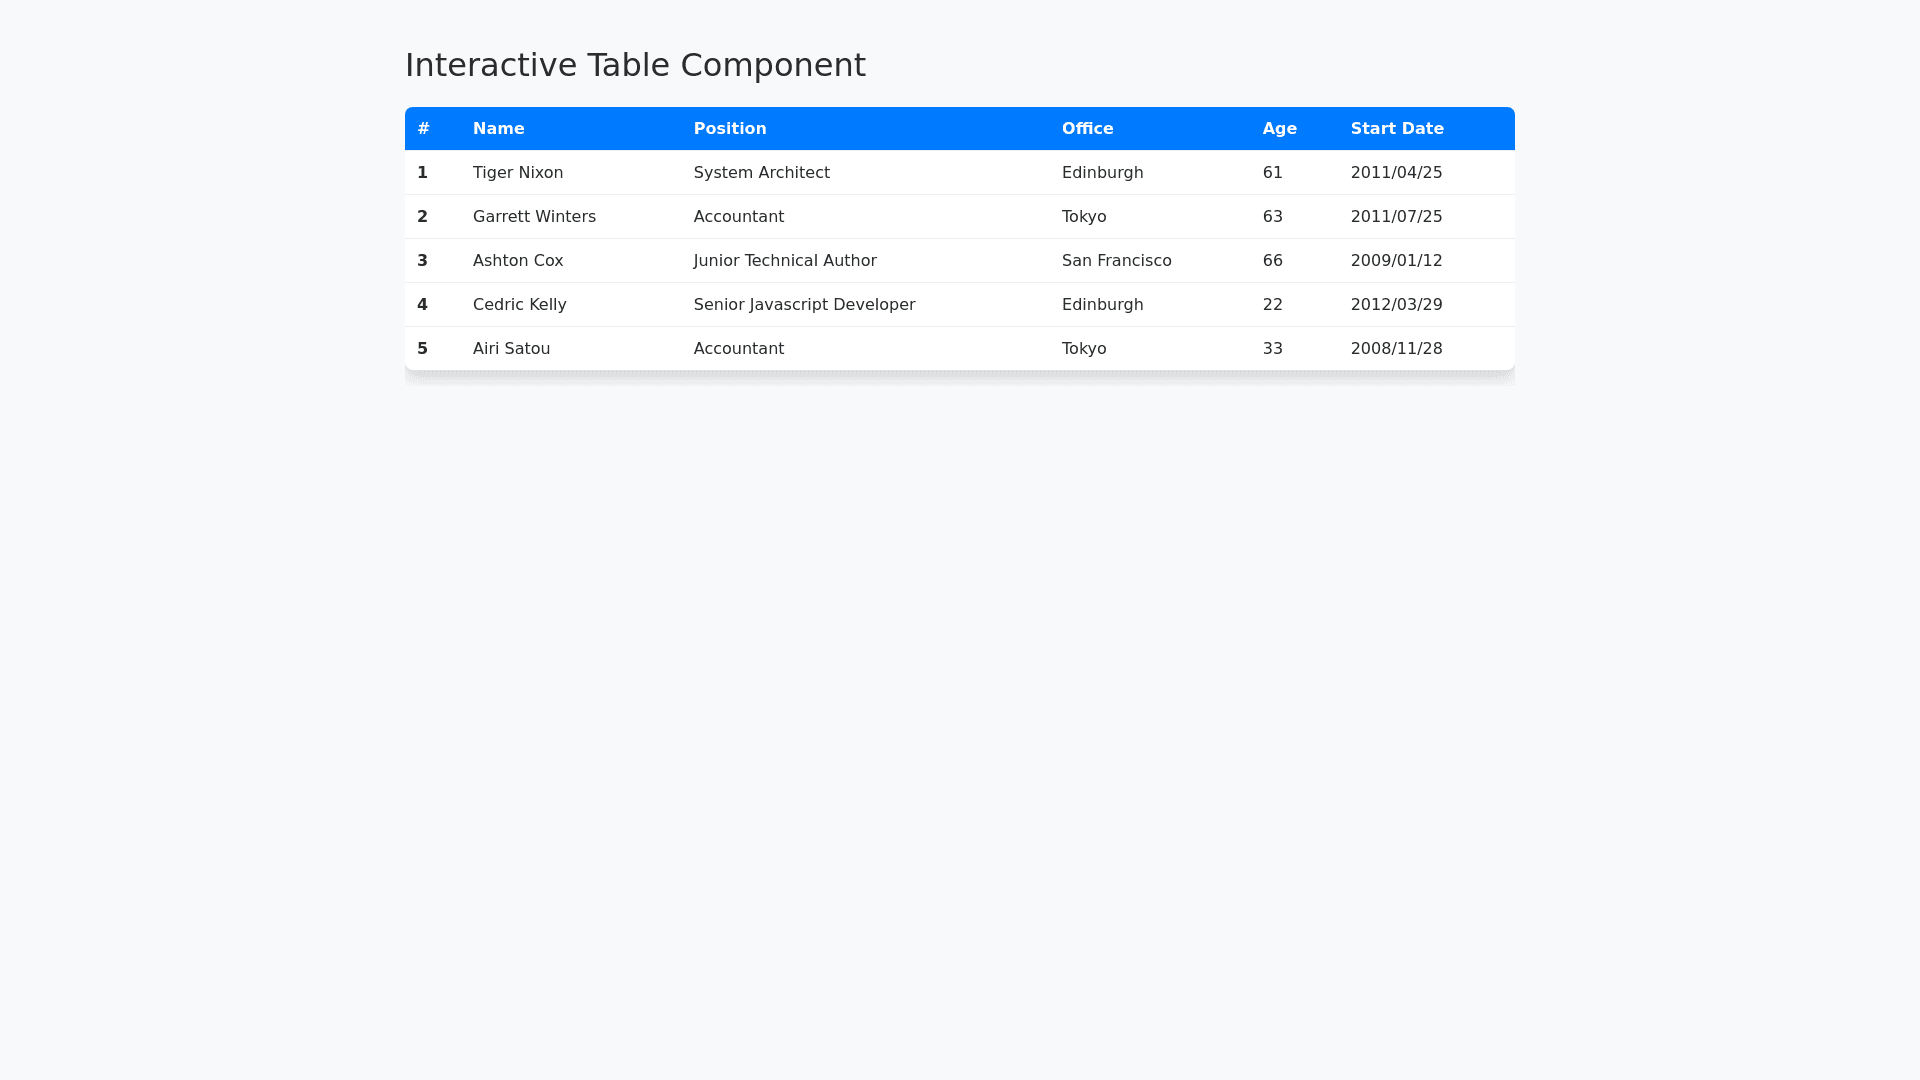The height and width of the screenshot is (1080, 1920).
Task: Click the Position column header
Action: click(x=729, y=128)
